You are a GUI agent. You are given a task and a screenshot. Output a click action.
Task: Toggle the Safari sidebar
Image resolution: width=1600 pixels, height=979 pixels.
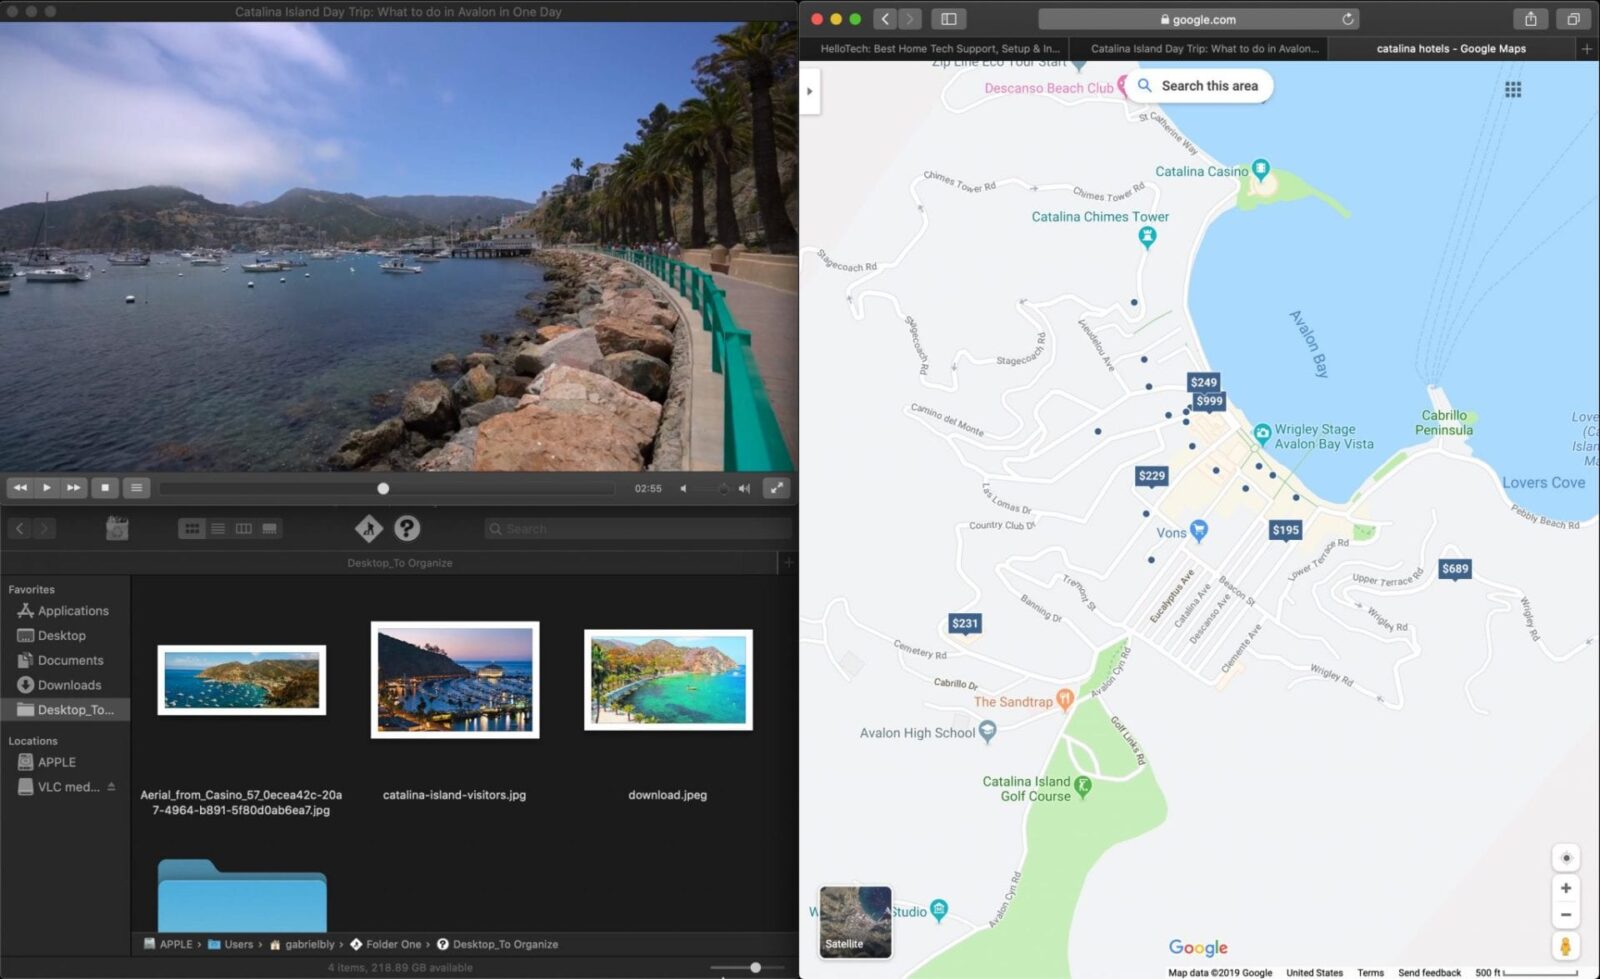click(949, 19)
